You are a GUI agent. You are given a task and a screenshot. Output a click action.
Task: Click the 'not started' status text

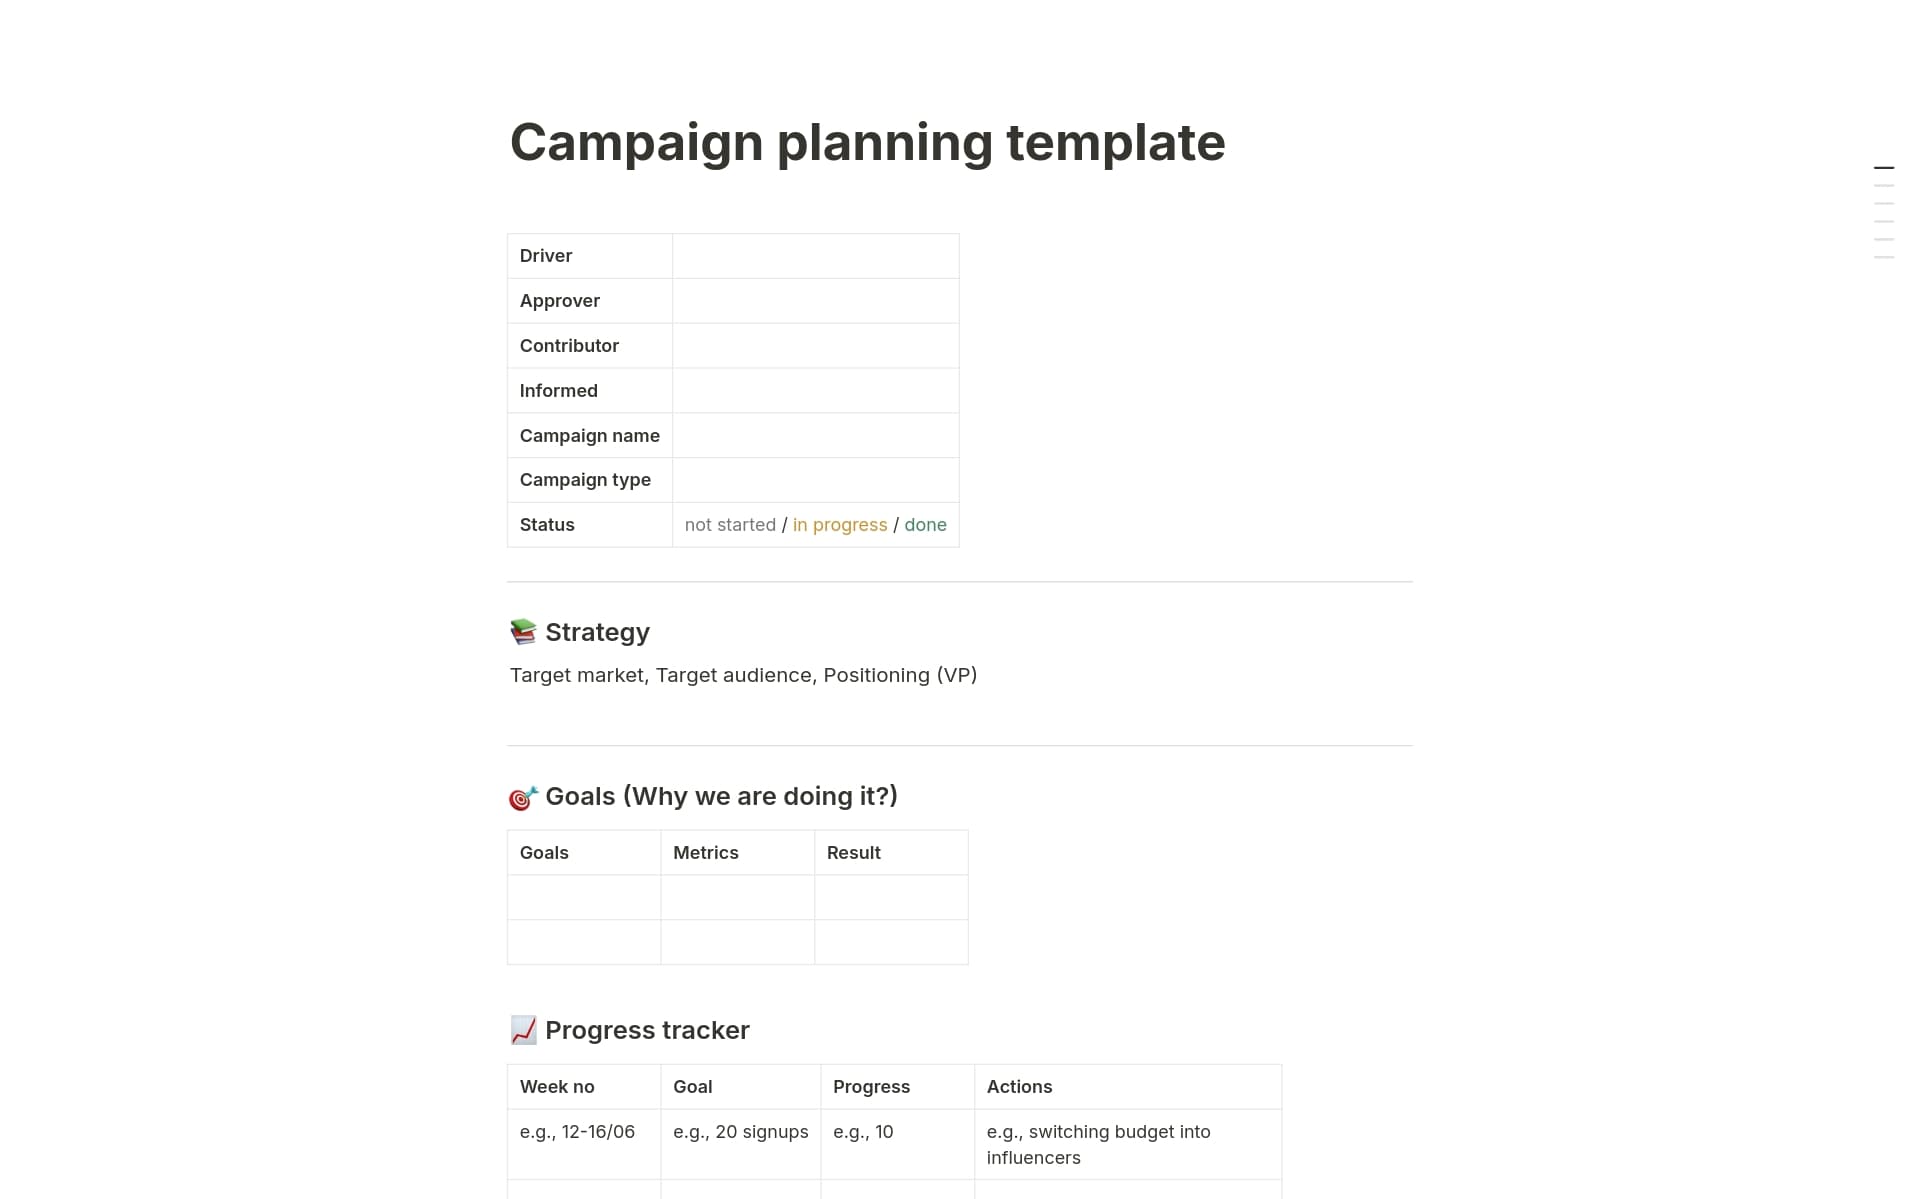tap(730, 525)
